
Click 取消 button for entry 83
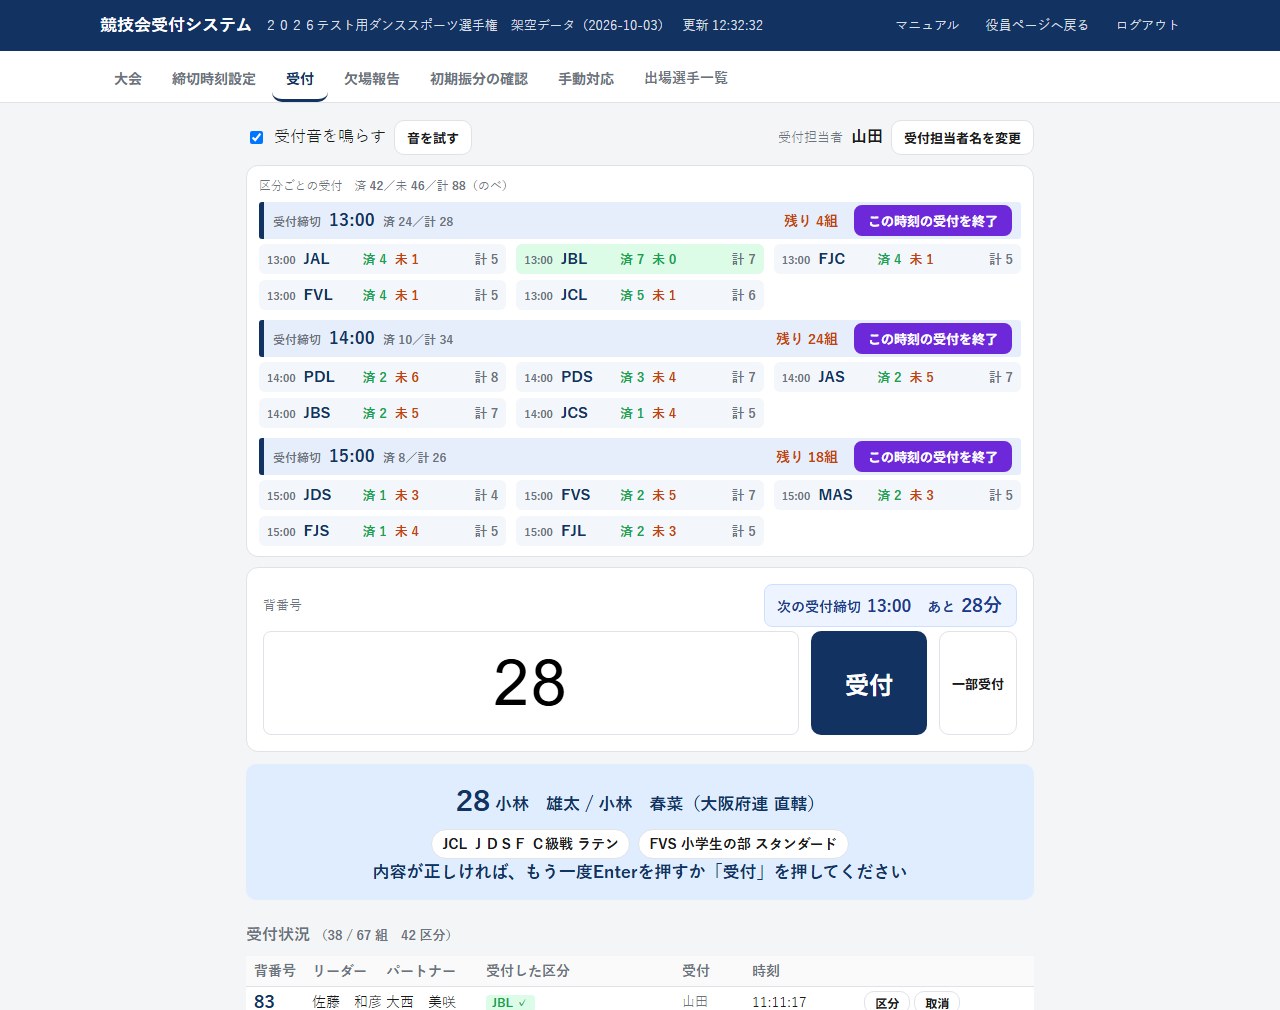point(937,1002)
